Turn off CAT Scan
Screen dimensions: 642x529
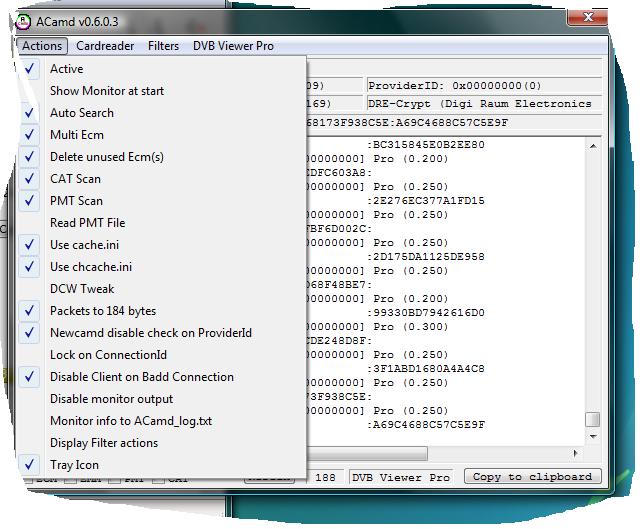pos(76,179)
